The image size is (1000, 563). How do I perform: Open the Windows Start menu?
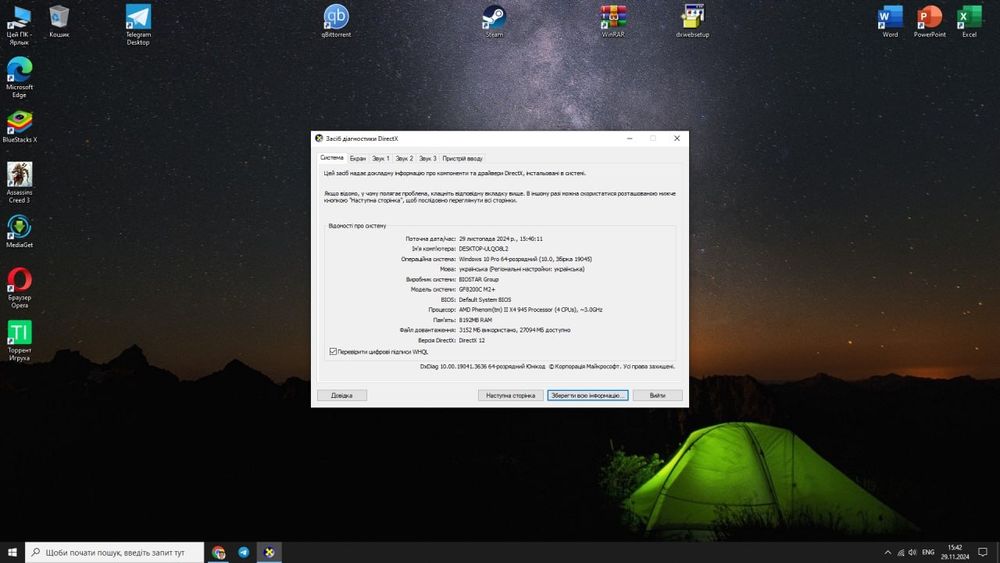[x=12, y=552]
